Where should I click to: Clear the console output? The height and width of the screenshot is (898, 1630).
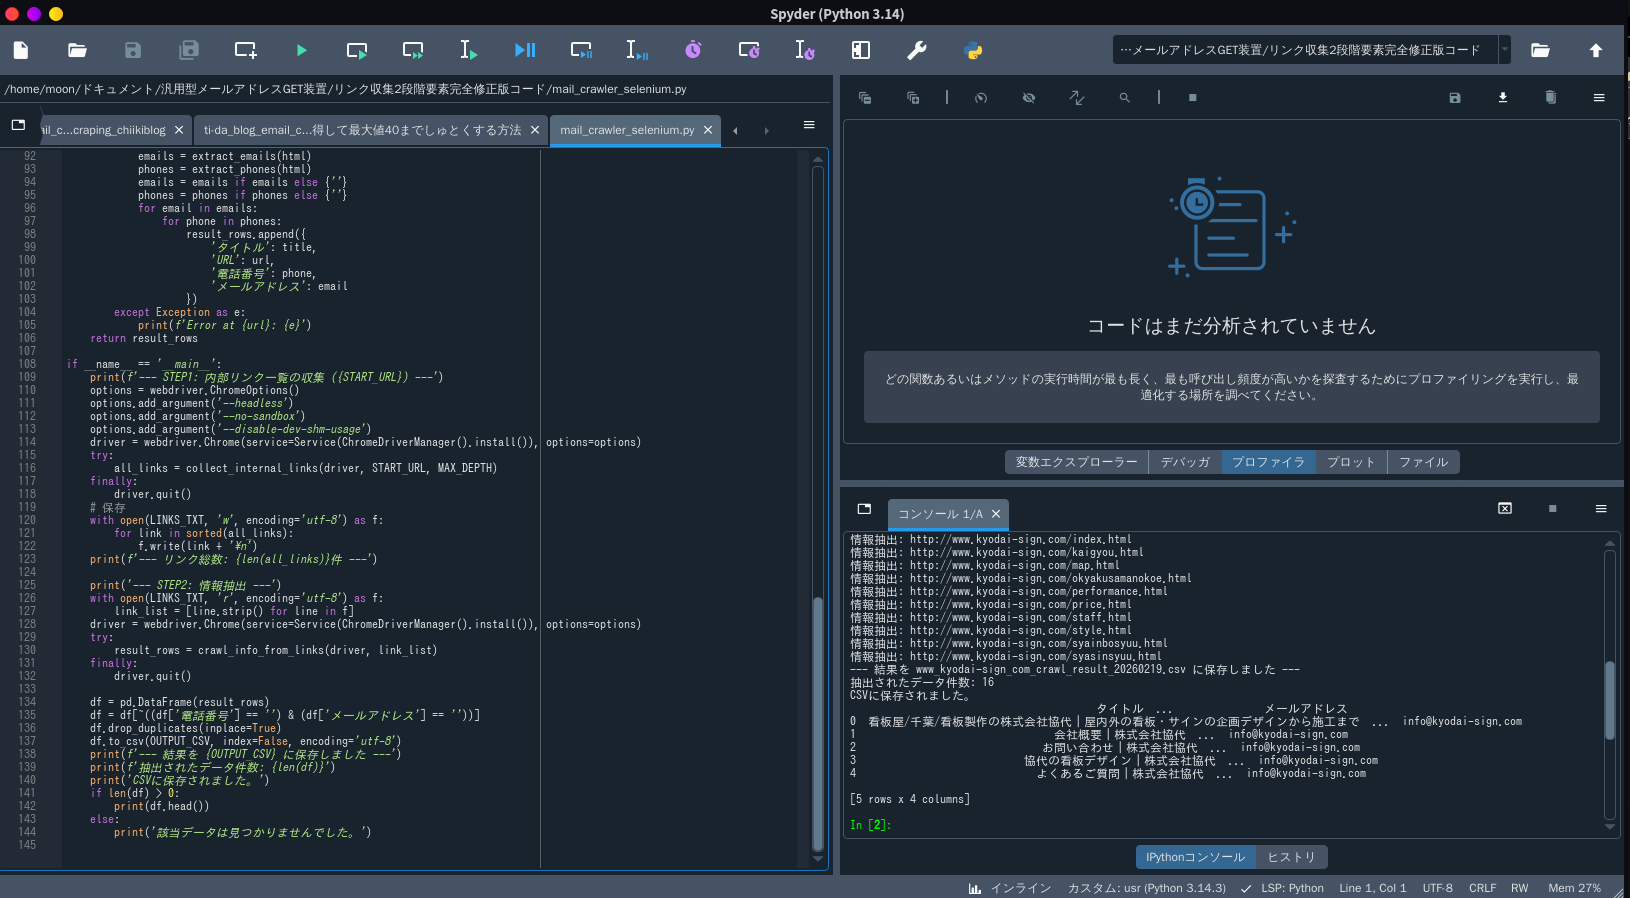click(x=1505, y=509)
